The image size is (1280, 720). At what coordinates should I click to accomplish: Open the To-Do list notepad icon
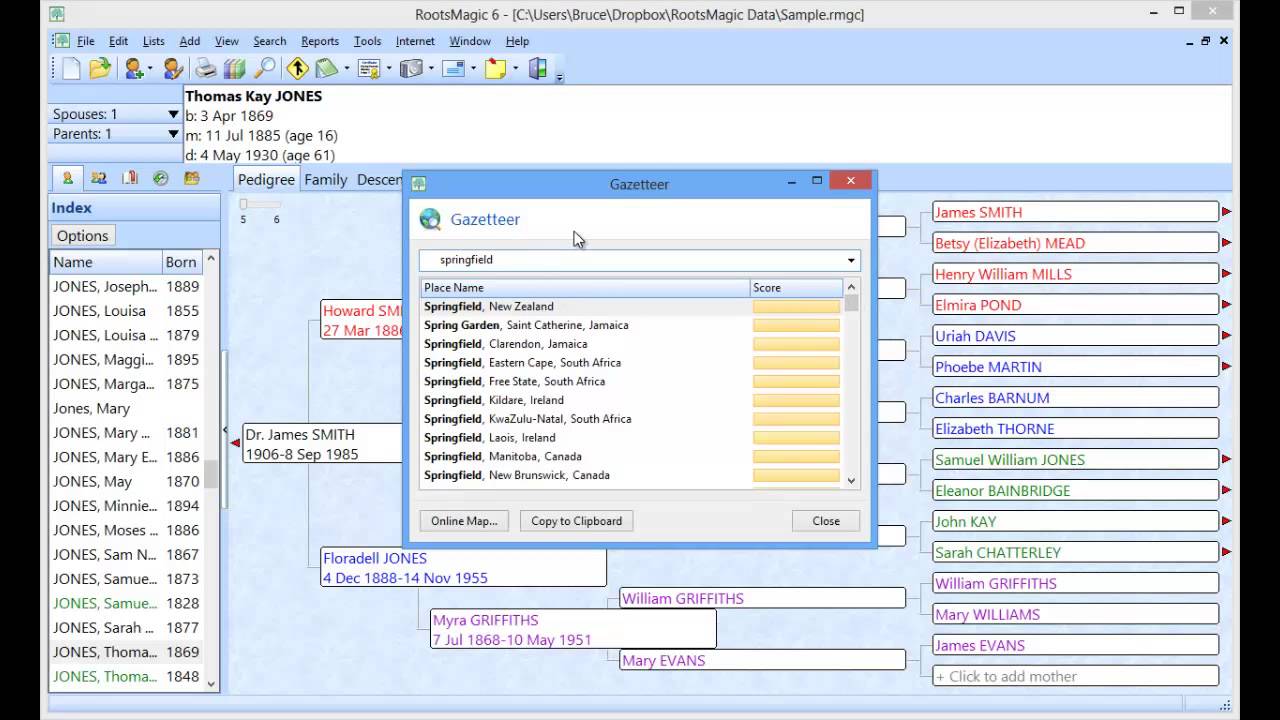[x=327, y=69]
